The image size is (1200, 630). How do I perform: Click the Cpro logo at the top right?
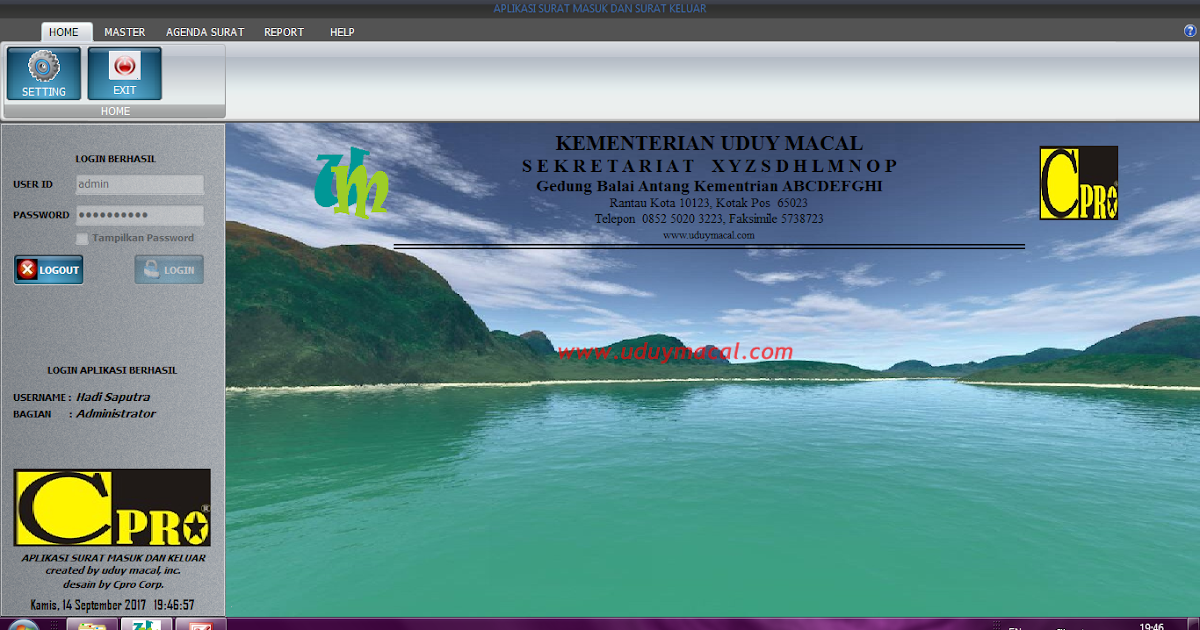1078,183
